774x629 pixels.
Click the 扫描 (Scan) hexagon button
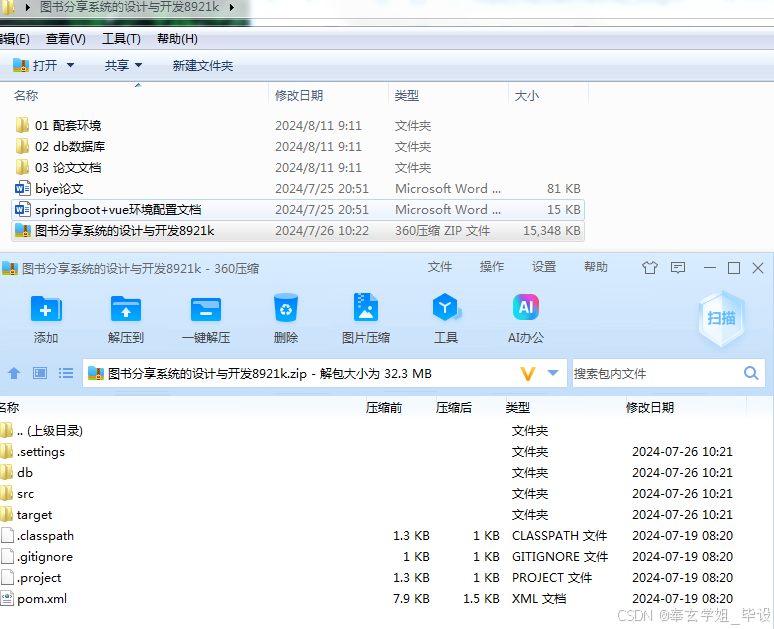722,318
